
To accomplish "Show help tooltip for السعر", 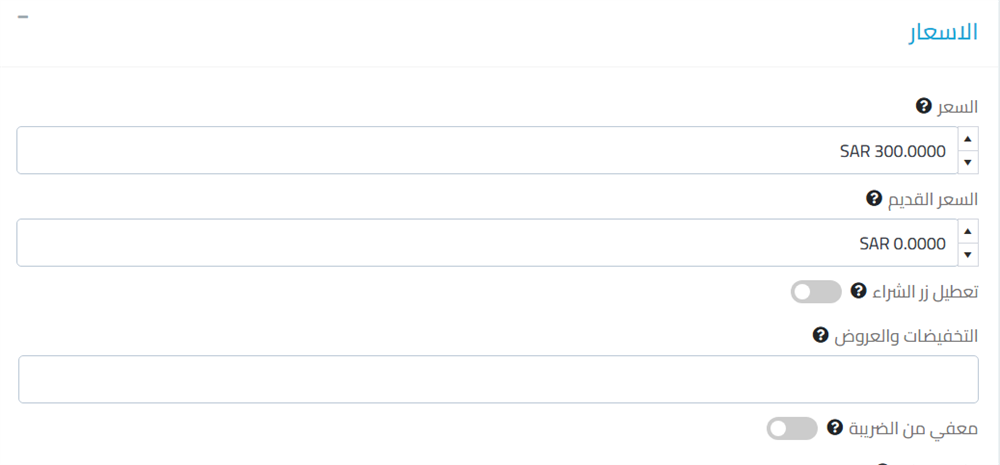I will click(x=923, y=106).
